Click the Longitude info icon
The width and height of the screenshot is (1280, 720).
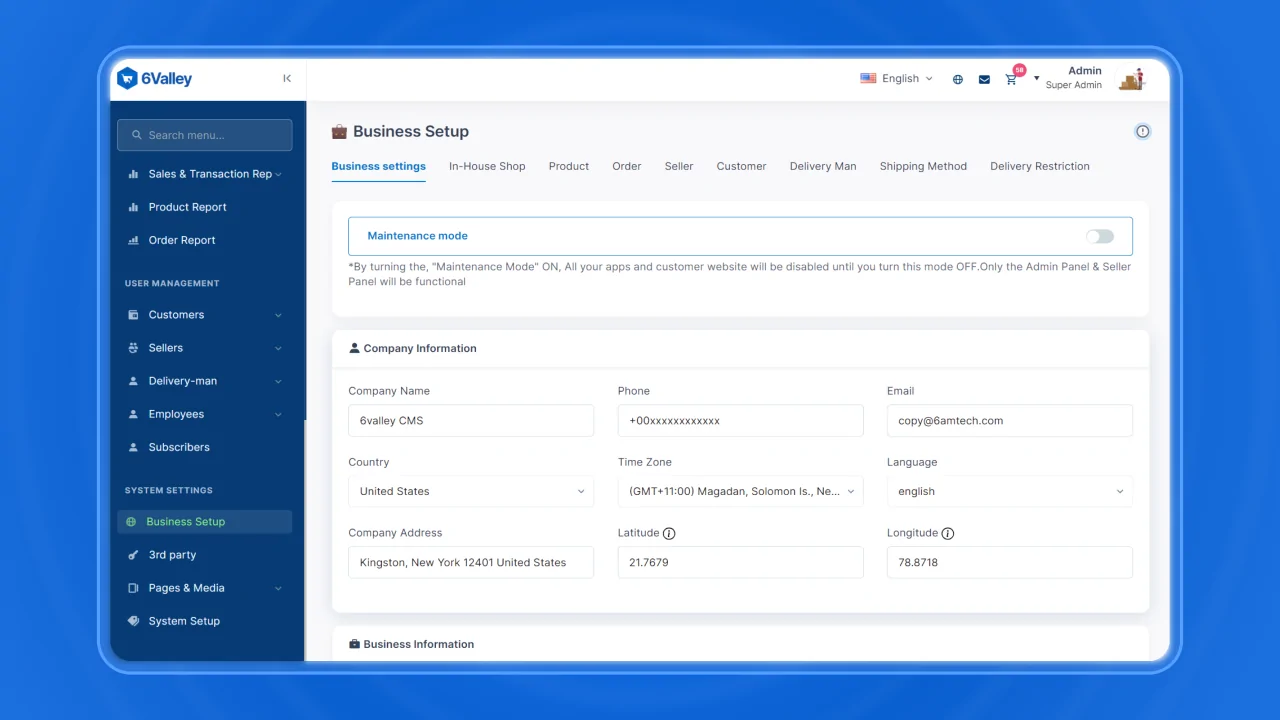[948, 533]
